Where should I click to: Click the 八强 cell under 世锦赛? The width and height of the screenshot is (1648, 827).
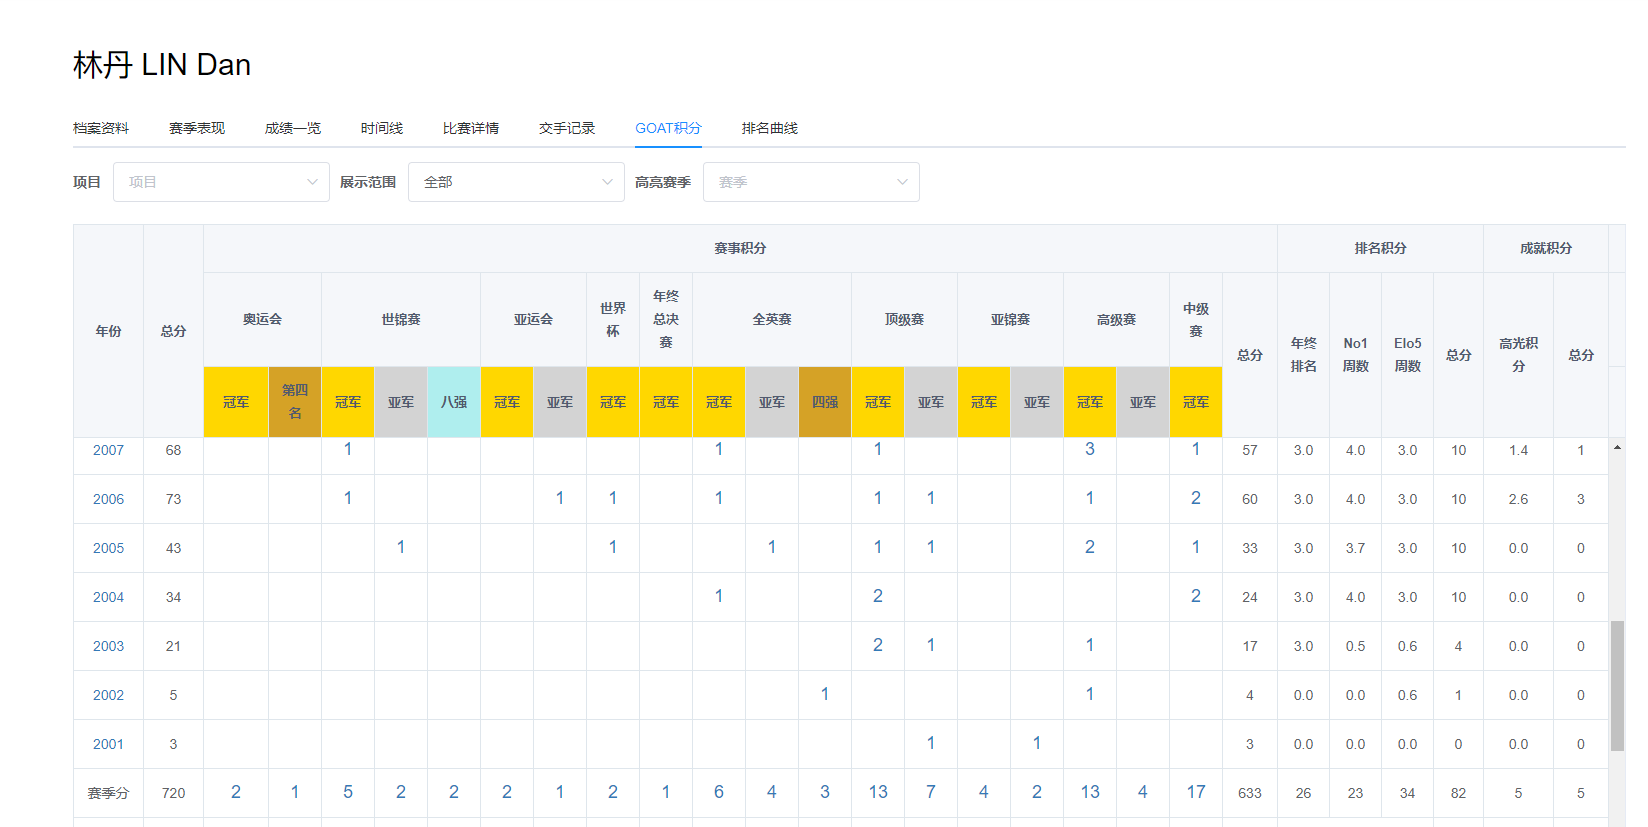(x=454, y=402)
